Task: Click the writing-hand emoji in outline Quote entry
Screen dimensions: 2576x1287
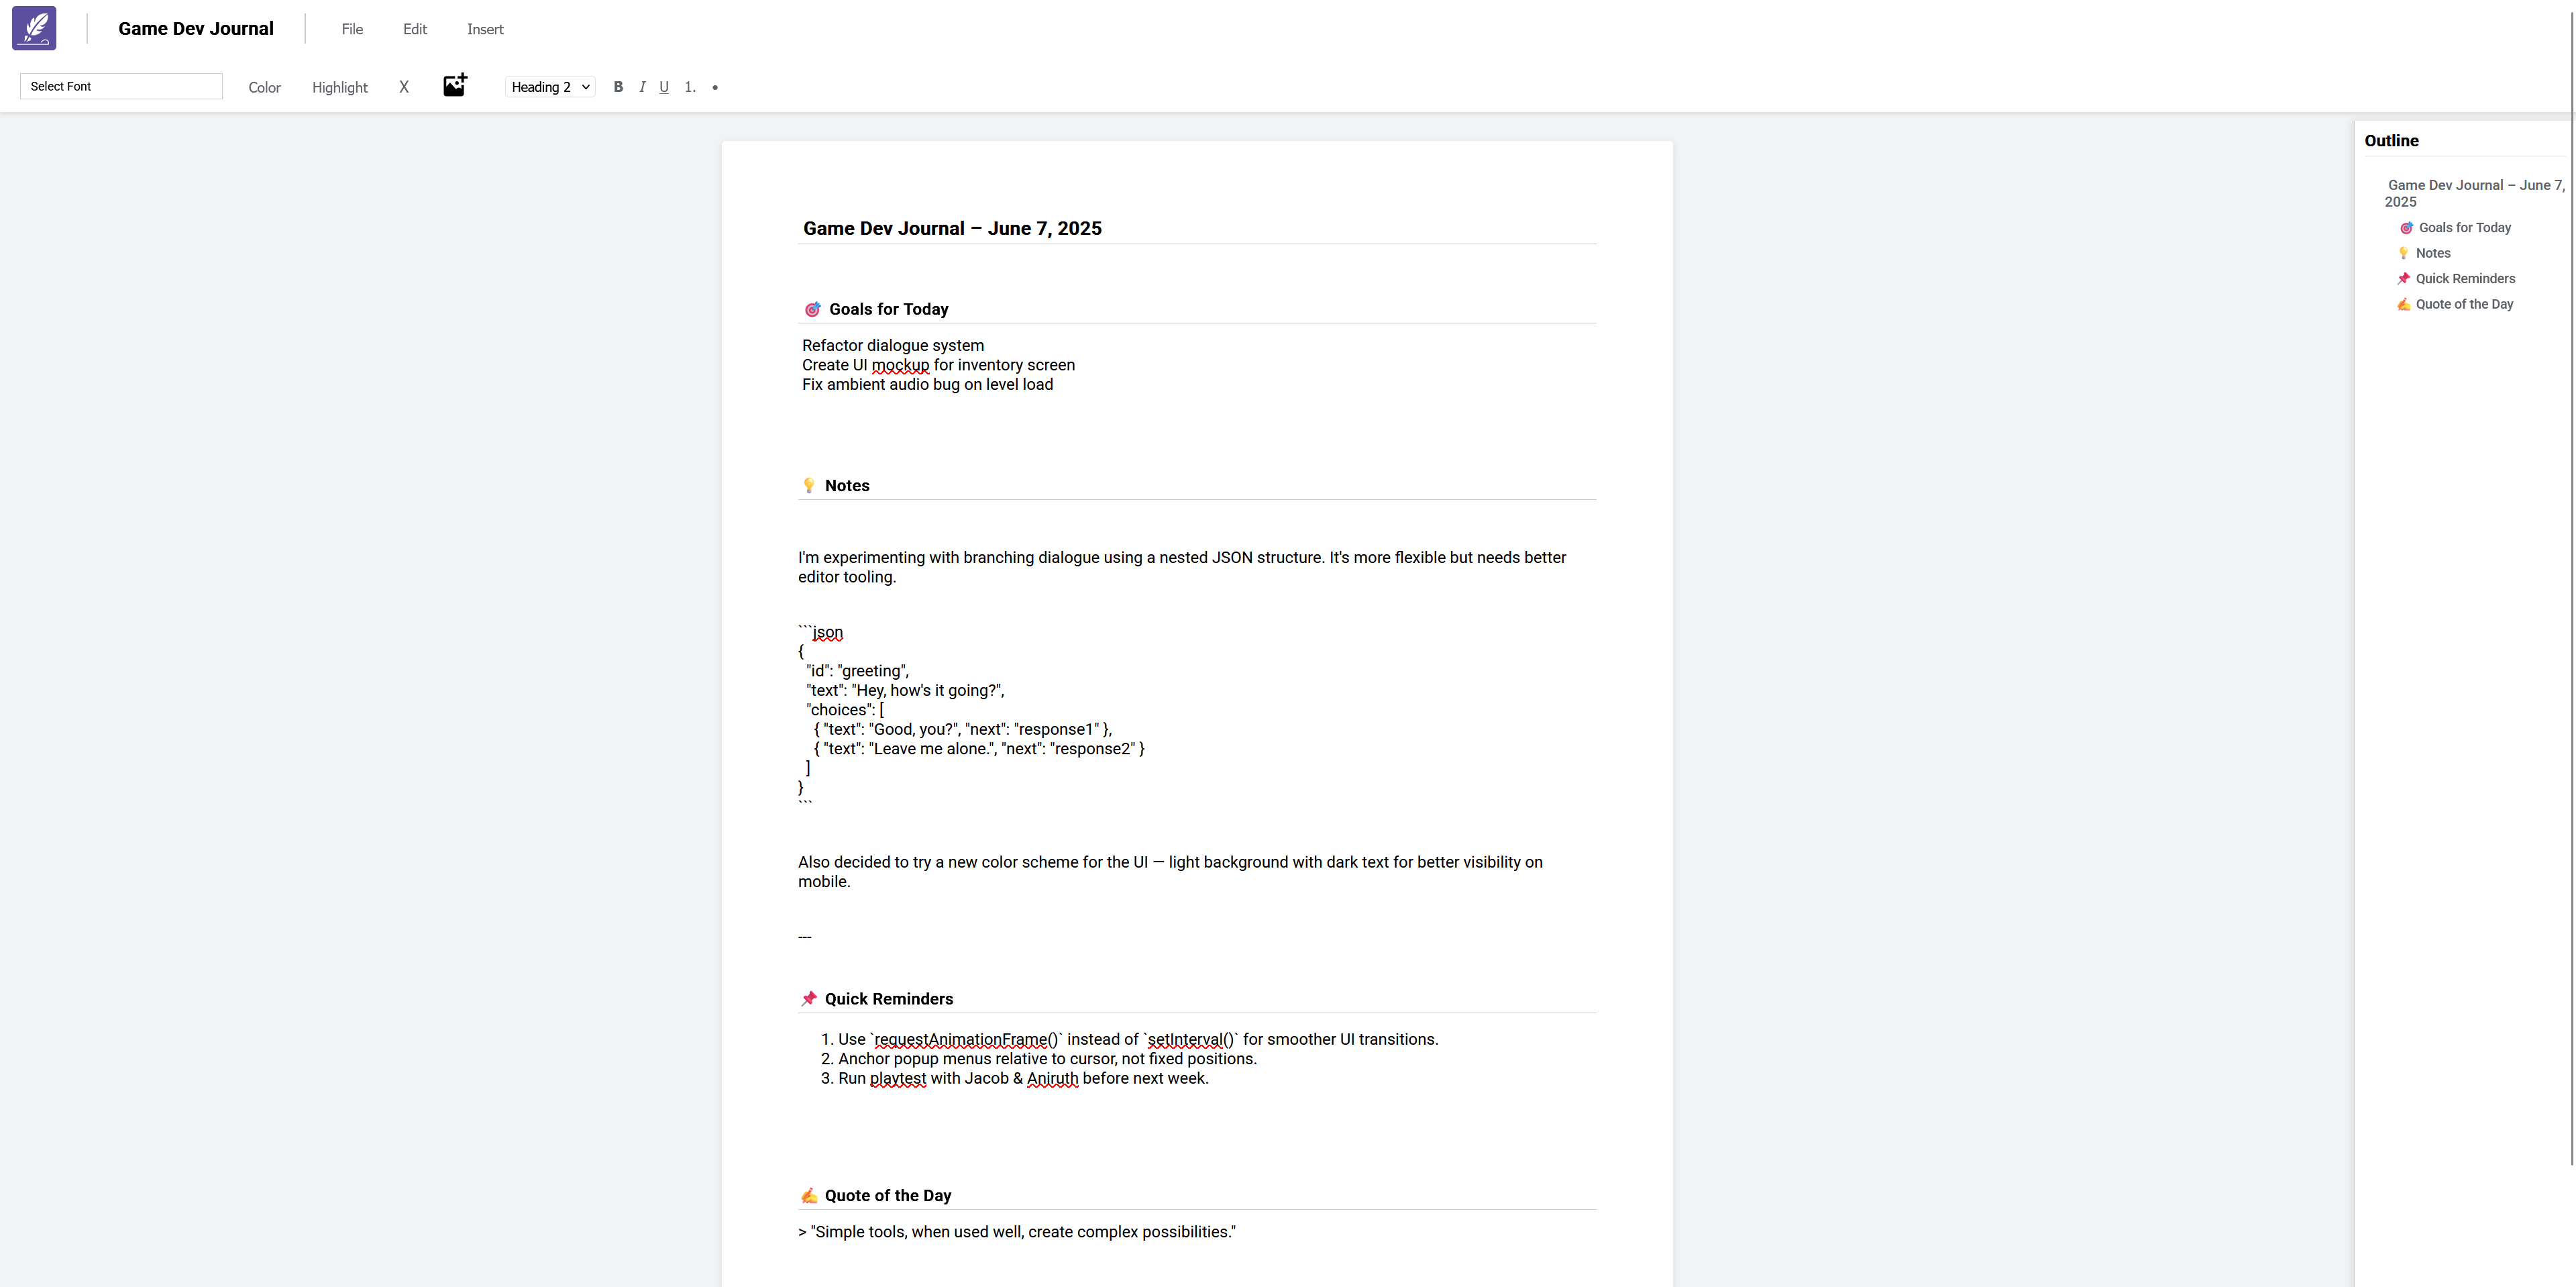Action: [2404, 304]
